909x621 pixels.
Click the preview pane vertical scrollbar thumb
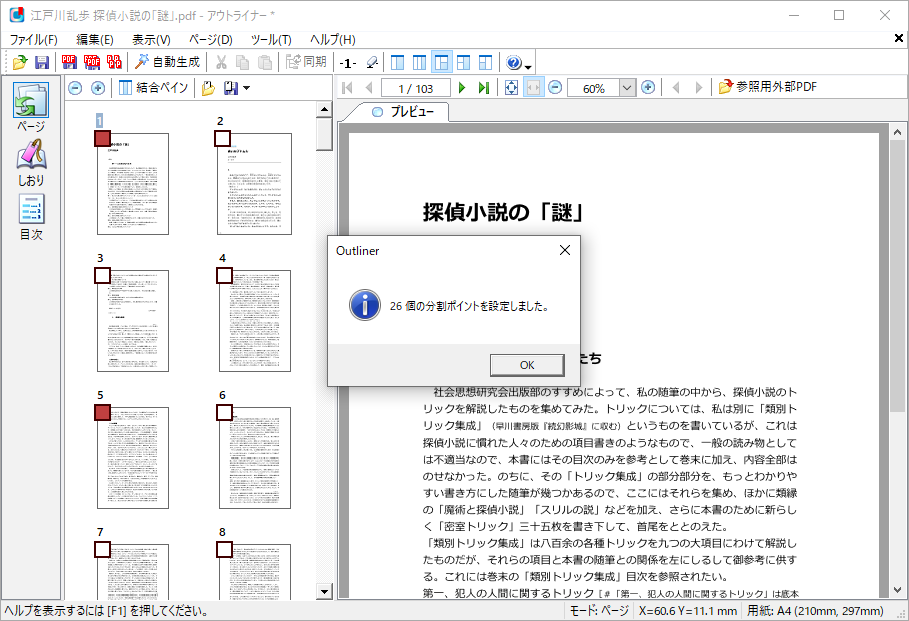click(x=897, y=277)
